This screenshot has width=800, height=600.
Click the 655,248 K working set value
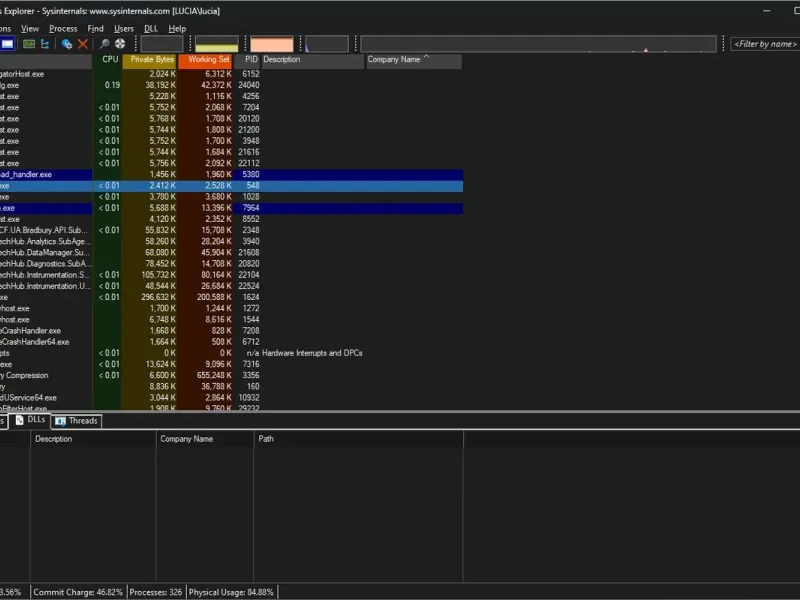tap(214, 376)
